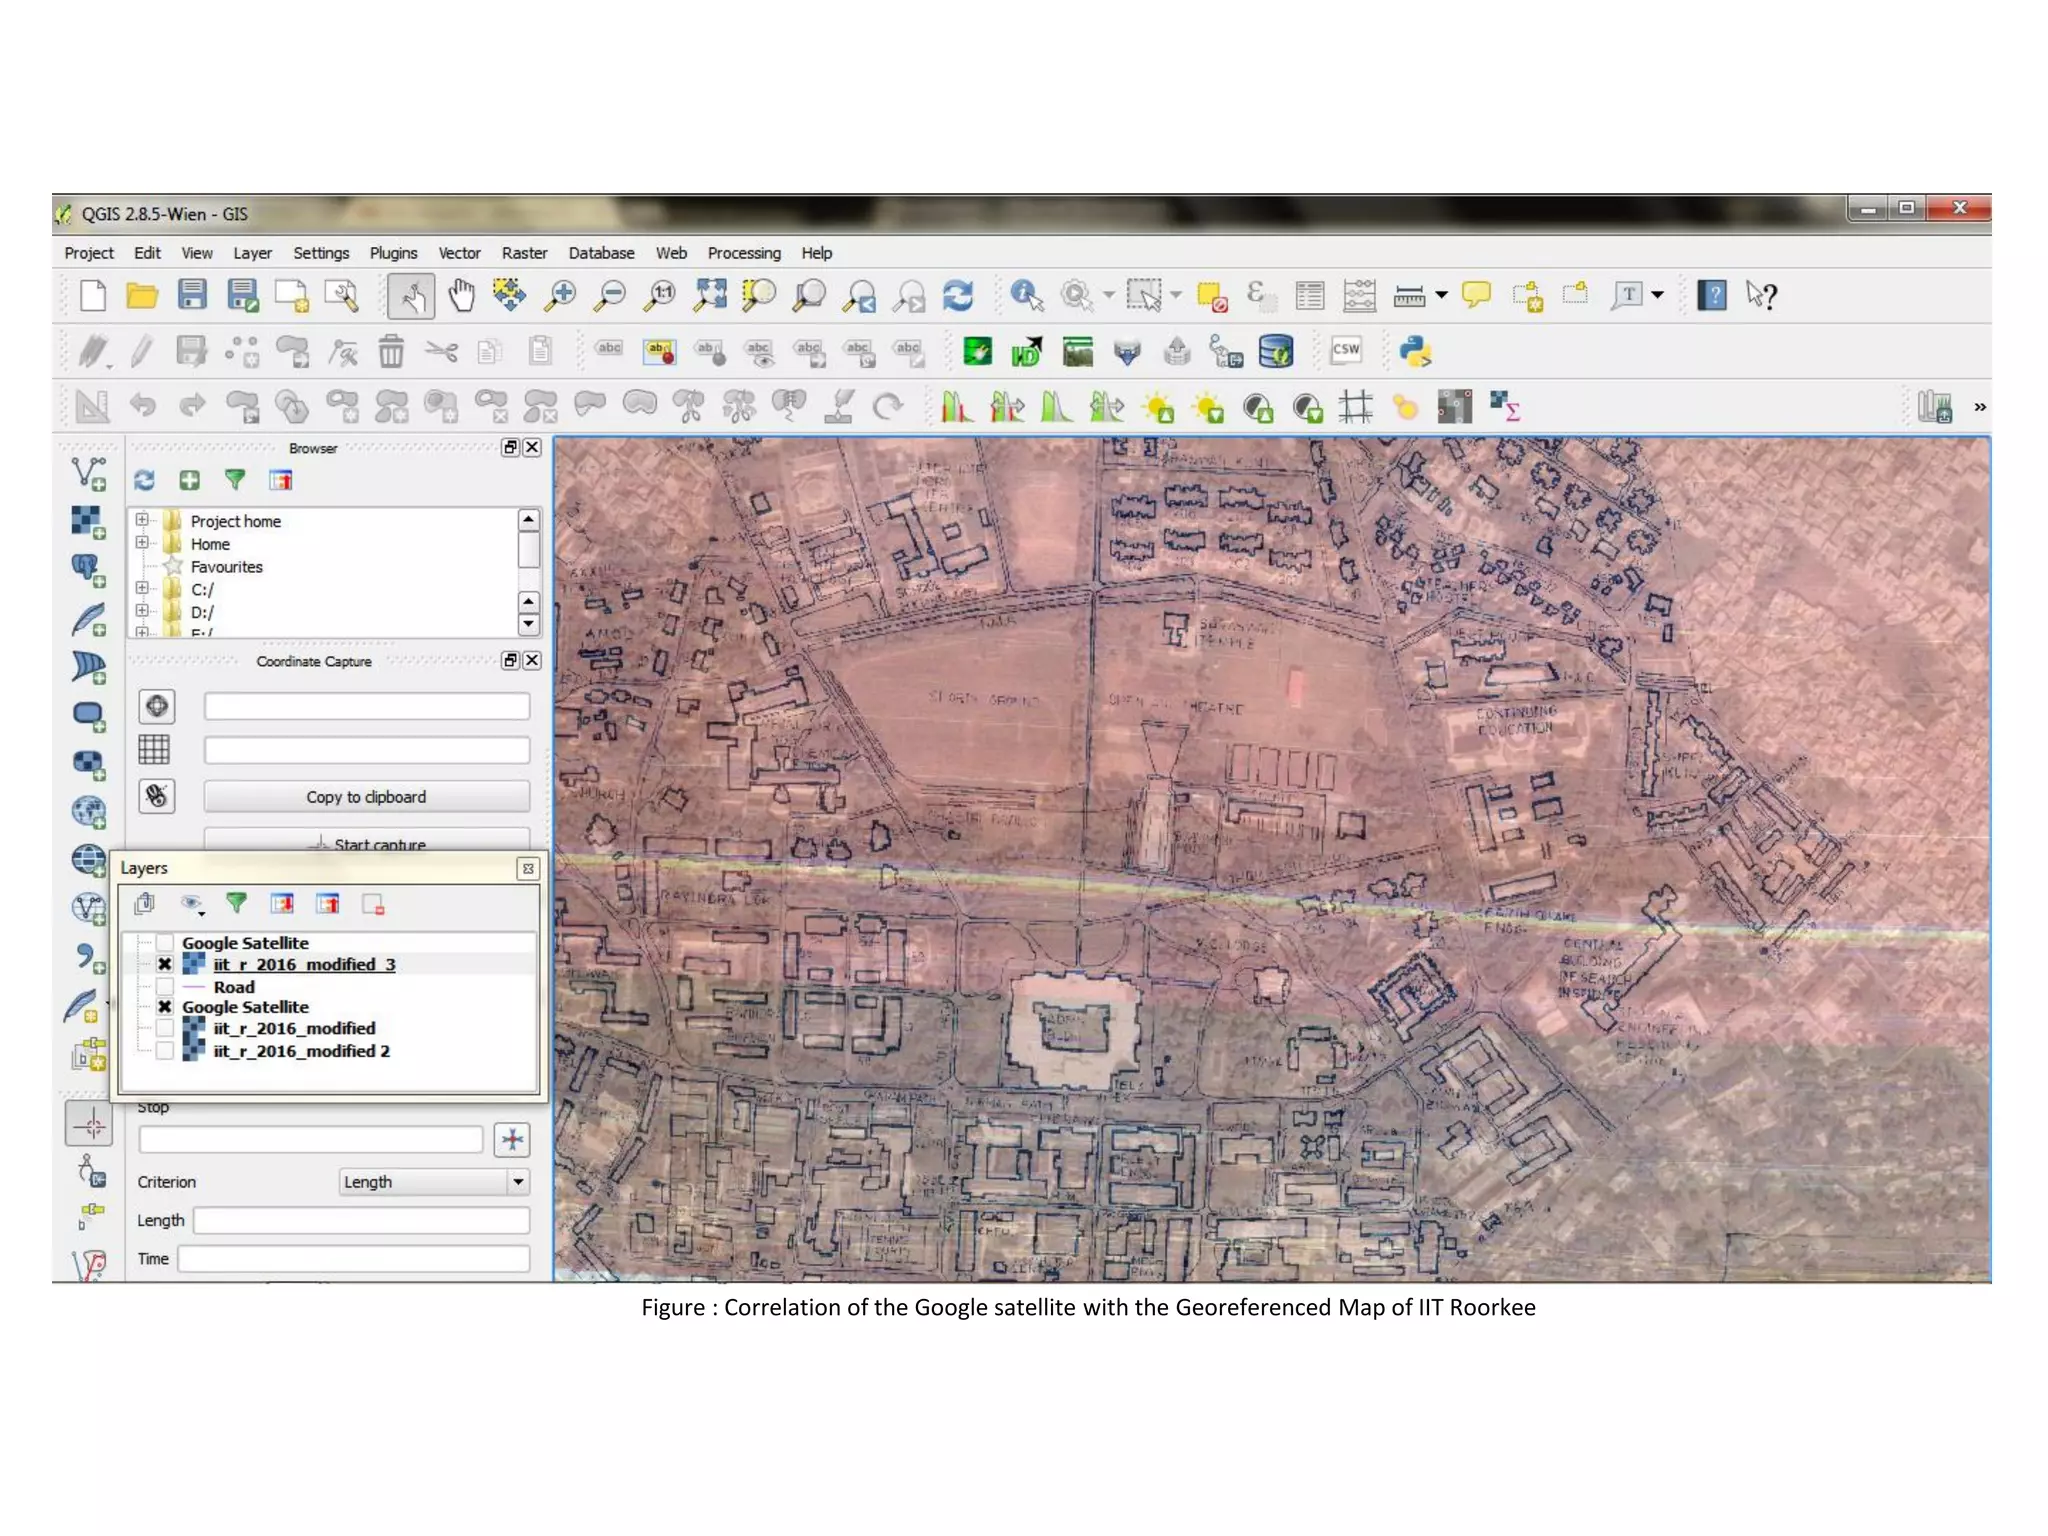
Task: Click the Start capture button
Action: (x=367, y=841)
